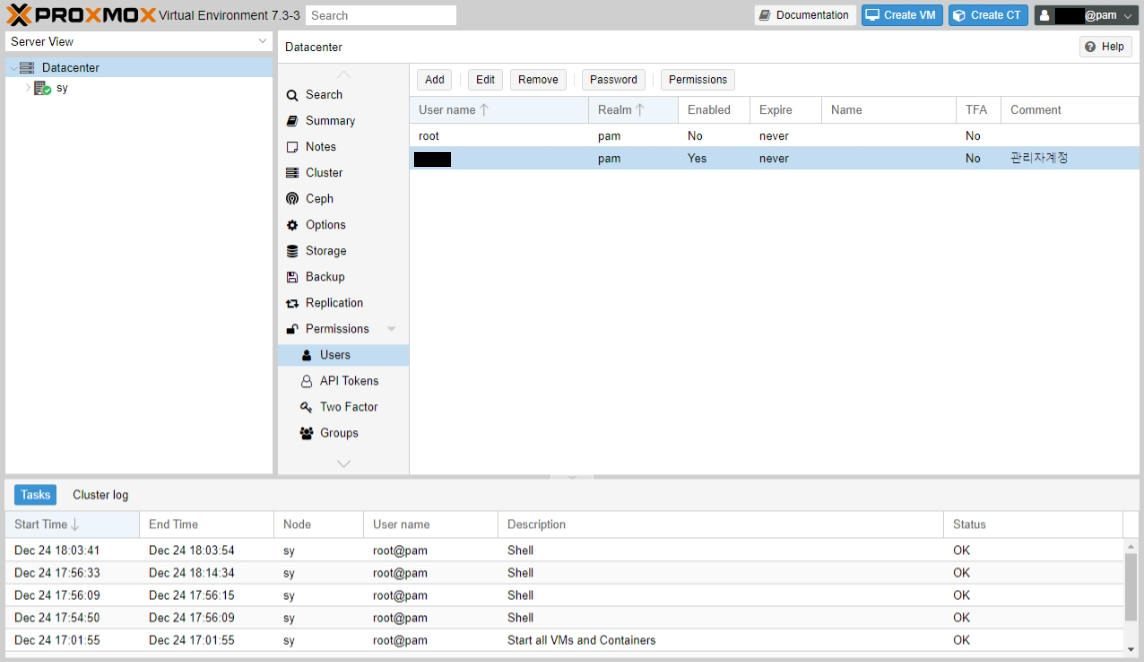Click the Ceph icon
Viewport: 1144px width, 662px height.
click(x=293, y=199)
